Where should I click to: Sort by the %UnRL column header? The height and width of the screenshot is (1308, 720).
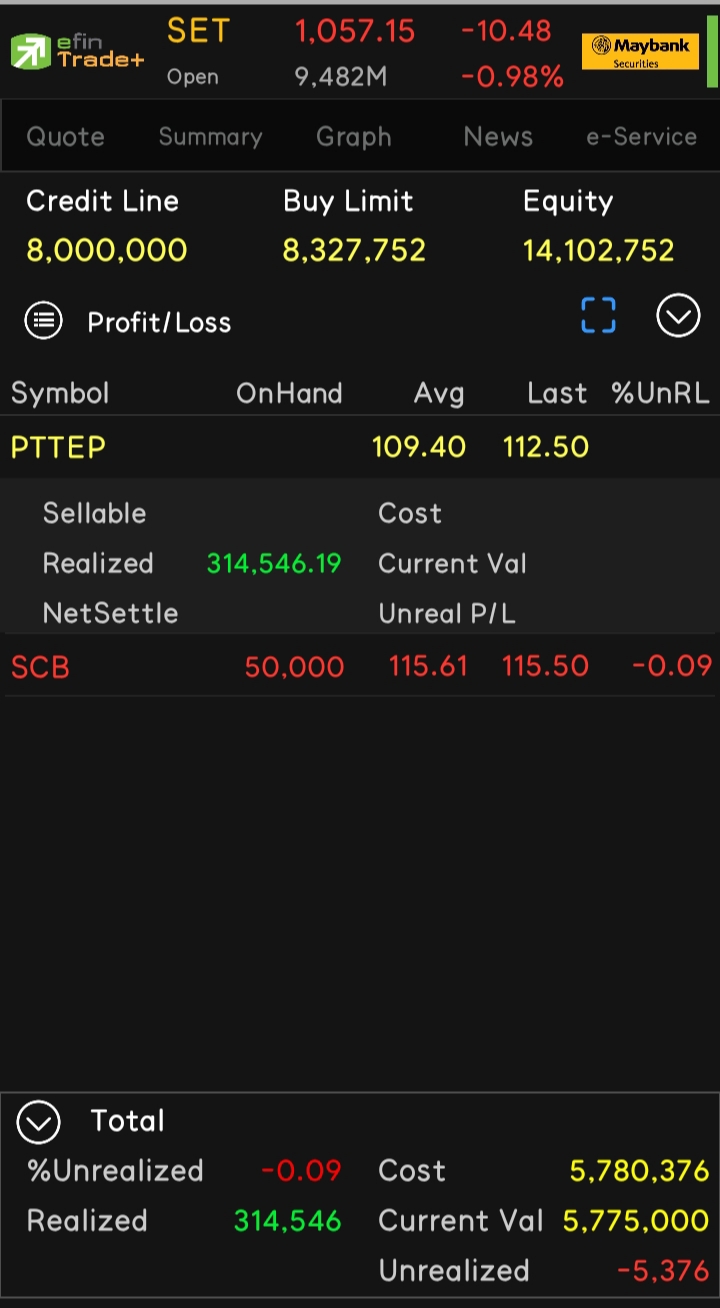pyautogui.click(x=660, y=393)
